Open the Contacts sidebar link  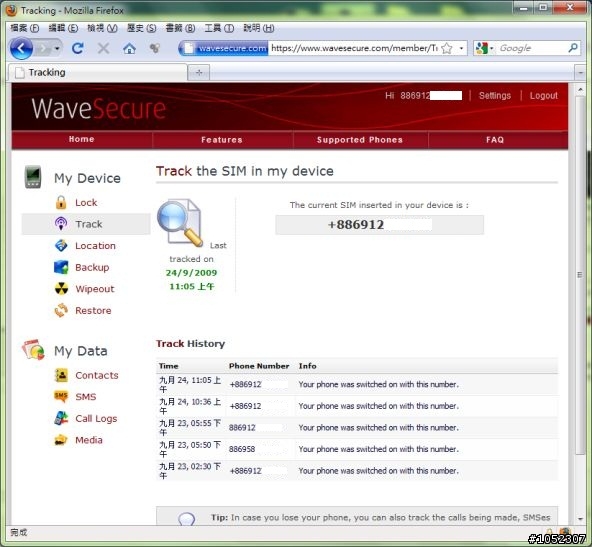[97, 375]
